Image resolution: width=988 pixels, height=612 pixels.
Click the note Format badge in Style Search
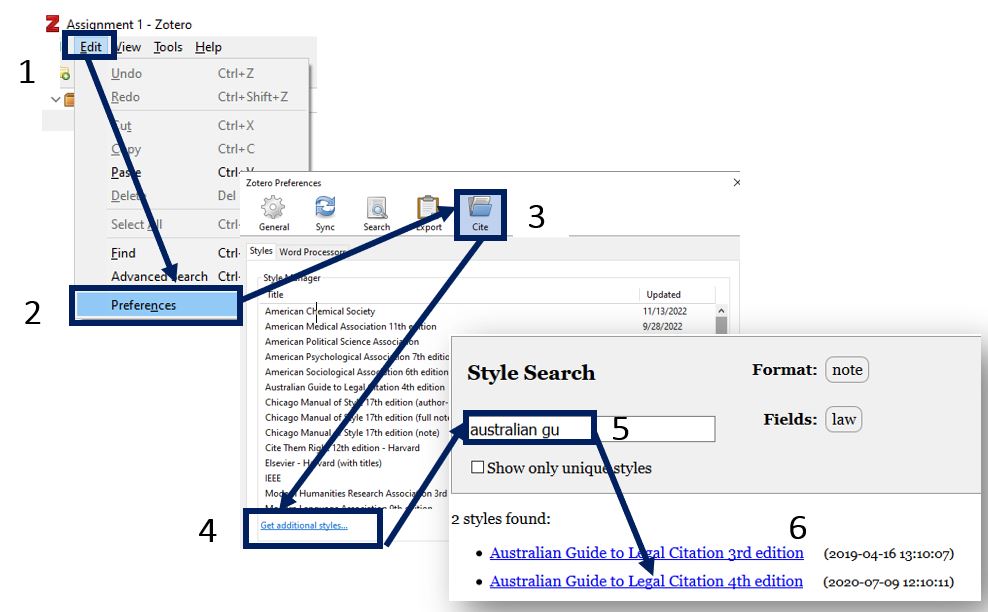(846, 369)
